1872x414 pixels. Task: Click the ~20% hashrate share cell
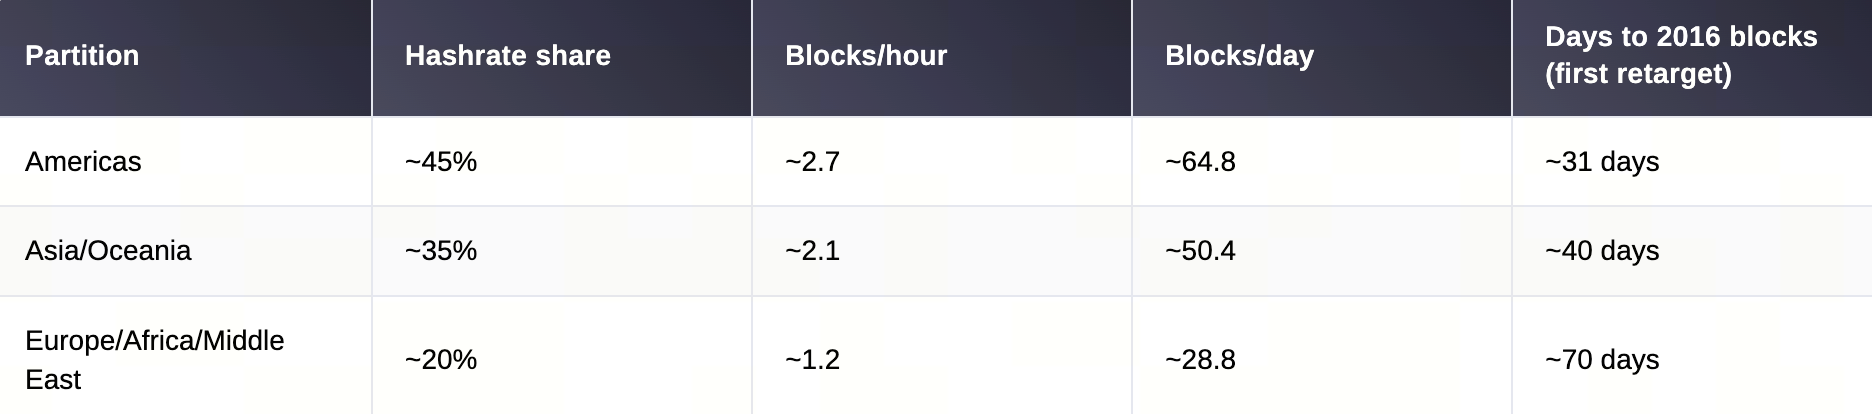[x=441, y=360]
